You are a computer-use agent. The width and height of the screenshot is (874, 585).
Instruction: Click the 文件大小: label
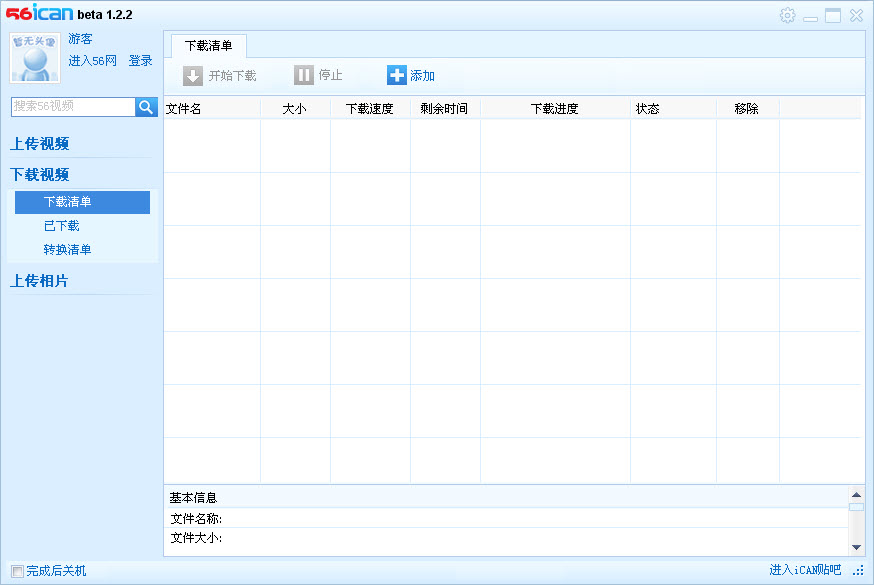[x=196, y=538]
